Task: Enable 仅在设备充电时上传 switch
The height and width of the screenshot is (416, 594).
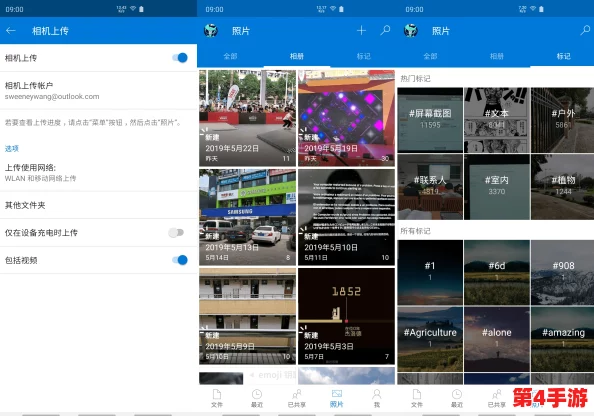Action: (x=176, y=232)
